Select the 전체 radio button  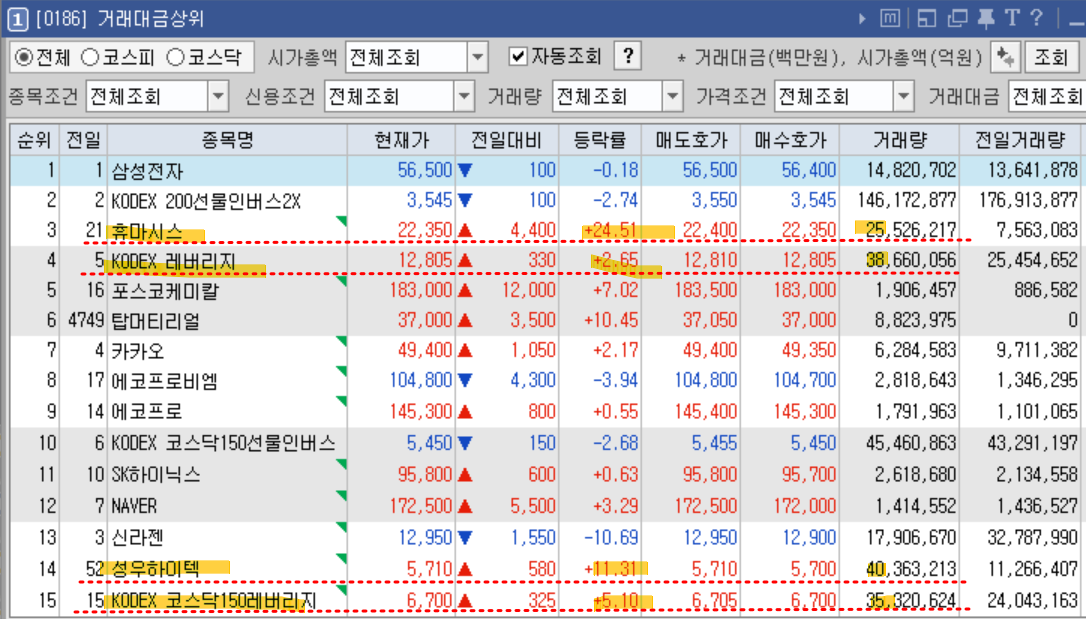pyautogui.click(x=24, y=57)
